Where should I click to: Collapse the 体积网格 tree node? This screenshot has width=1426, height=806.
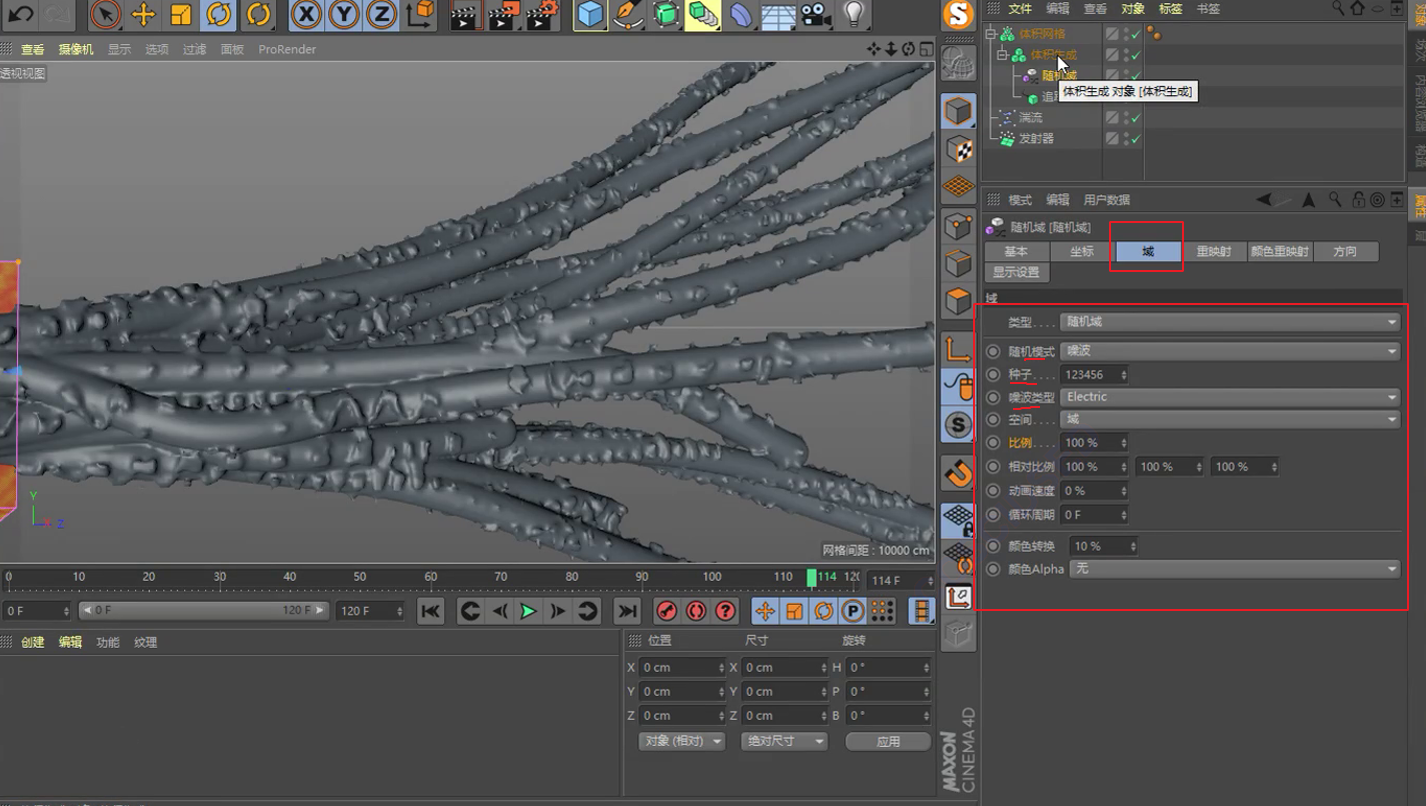tap(991, 34)
